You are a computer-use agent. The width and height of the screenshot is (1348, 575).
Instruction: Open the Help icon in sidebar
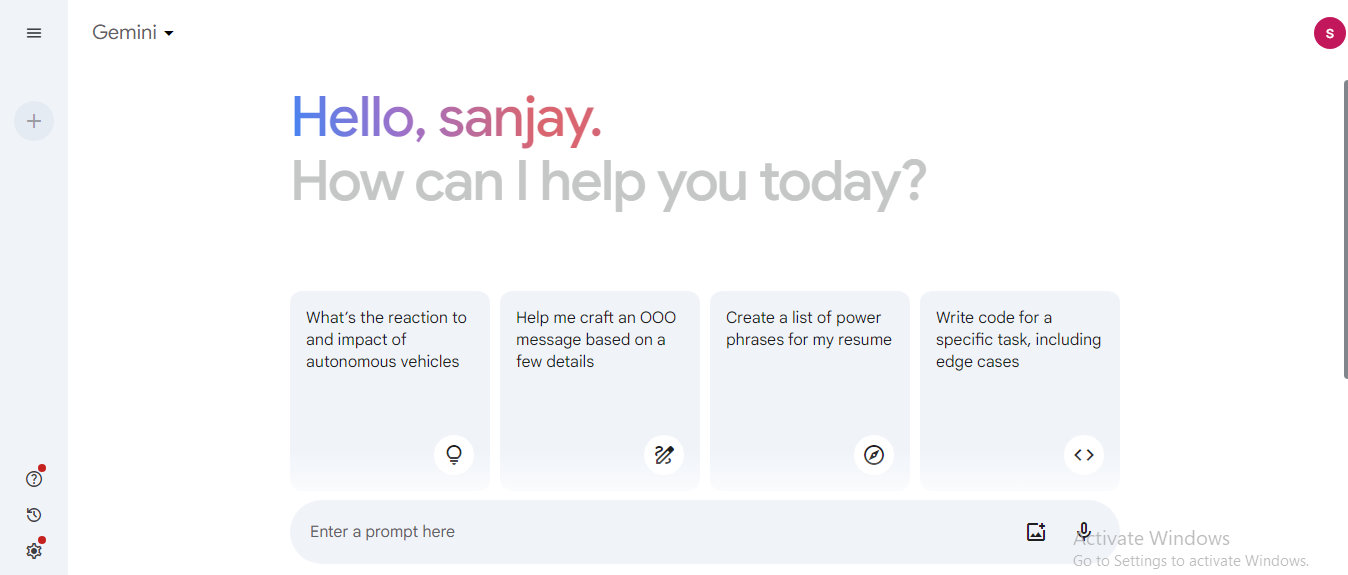pyautogui.click(x=34, y=479)
